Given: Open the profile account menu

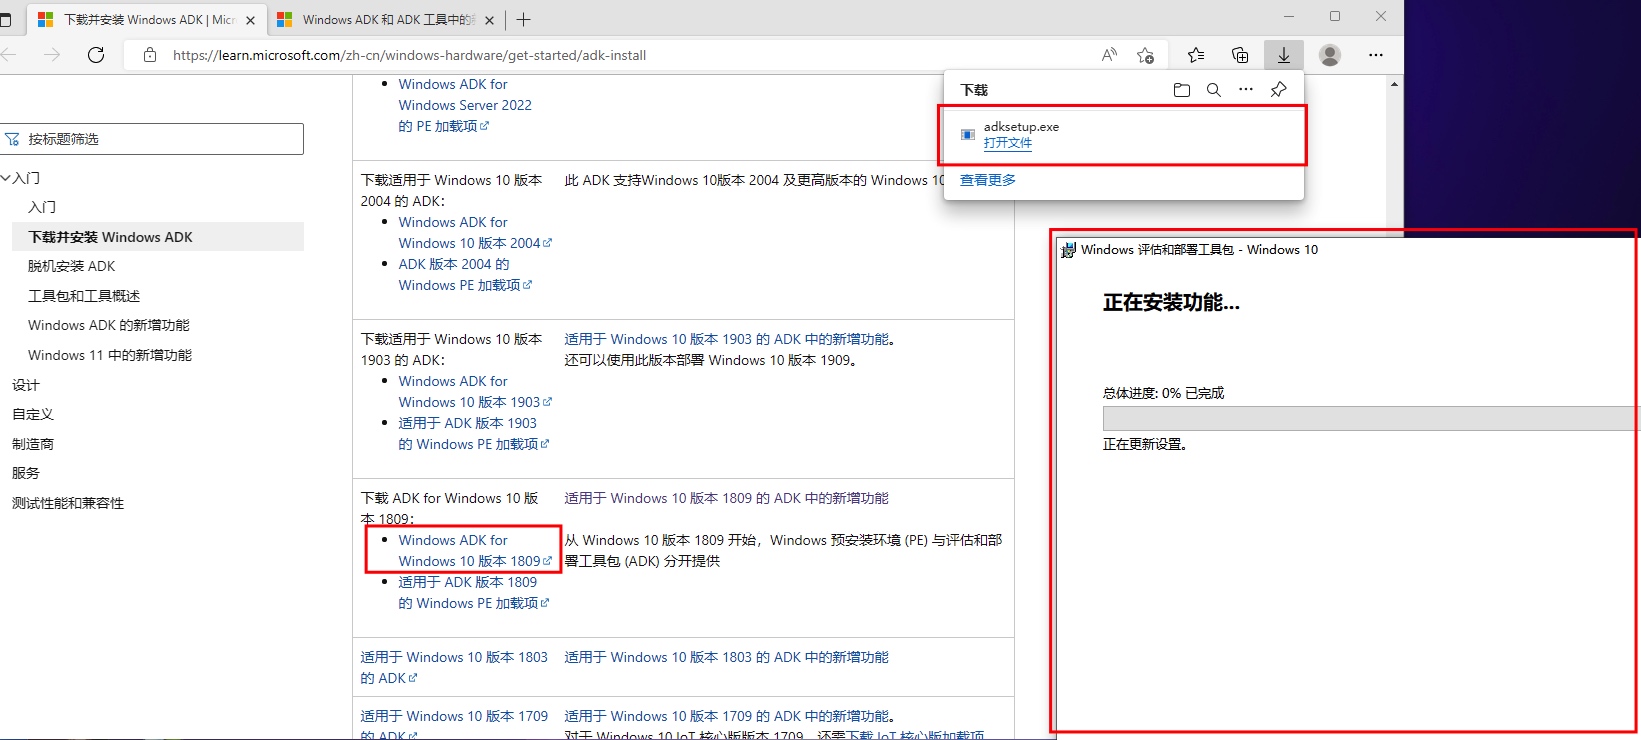Looking at the screenshot, I should pyautogui.click(x=1330, y=55).
